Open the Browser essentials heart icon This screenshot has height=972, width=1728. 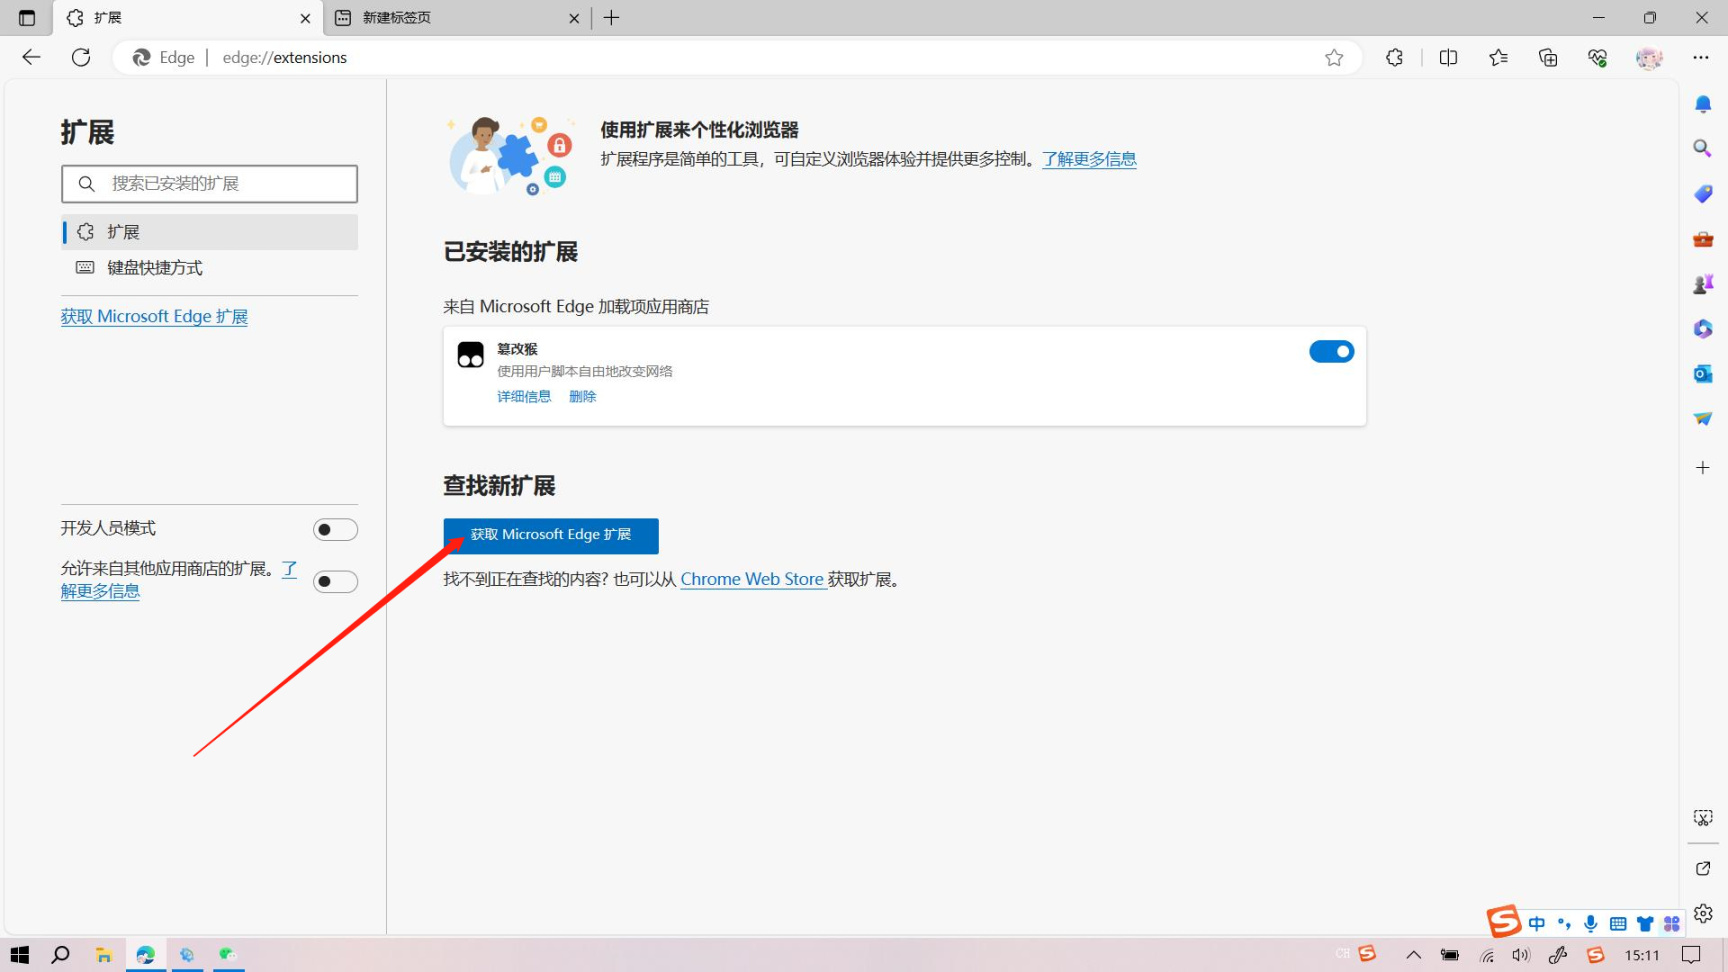pyautogui.click(x=1598, y=58)
